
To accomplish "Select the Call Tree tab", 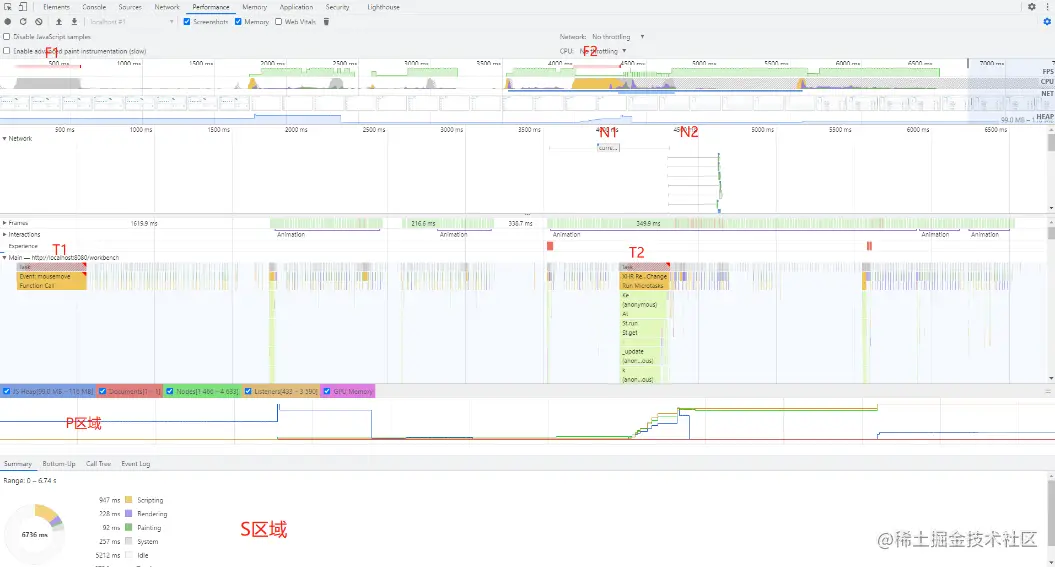I will point(98,463).
